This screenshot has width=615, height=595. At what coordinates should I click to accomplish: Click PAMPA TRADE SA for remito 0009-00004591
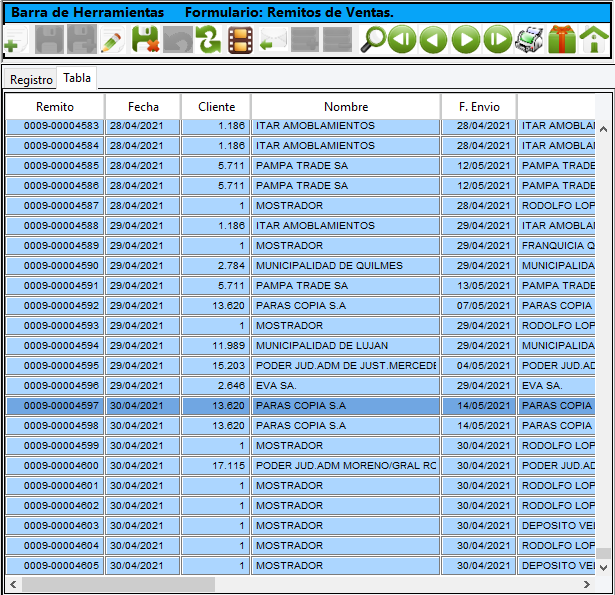pos(346,286)
